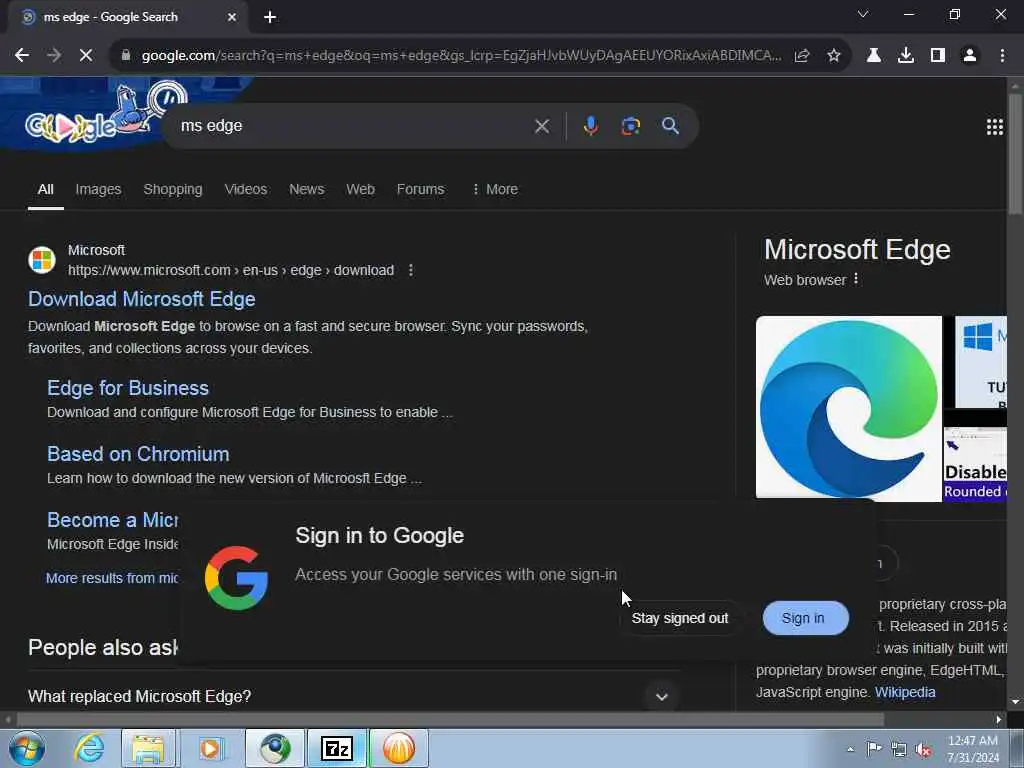Select the All results tab
Screen dimensions: 1024x768
pos(46,189)
